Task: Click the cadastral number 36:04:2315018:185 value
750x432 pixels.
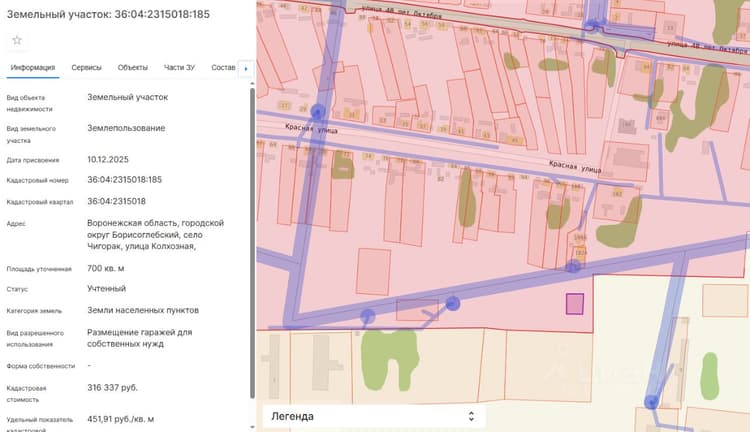Action: 124,180
